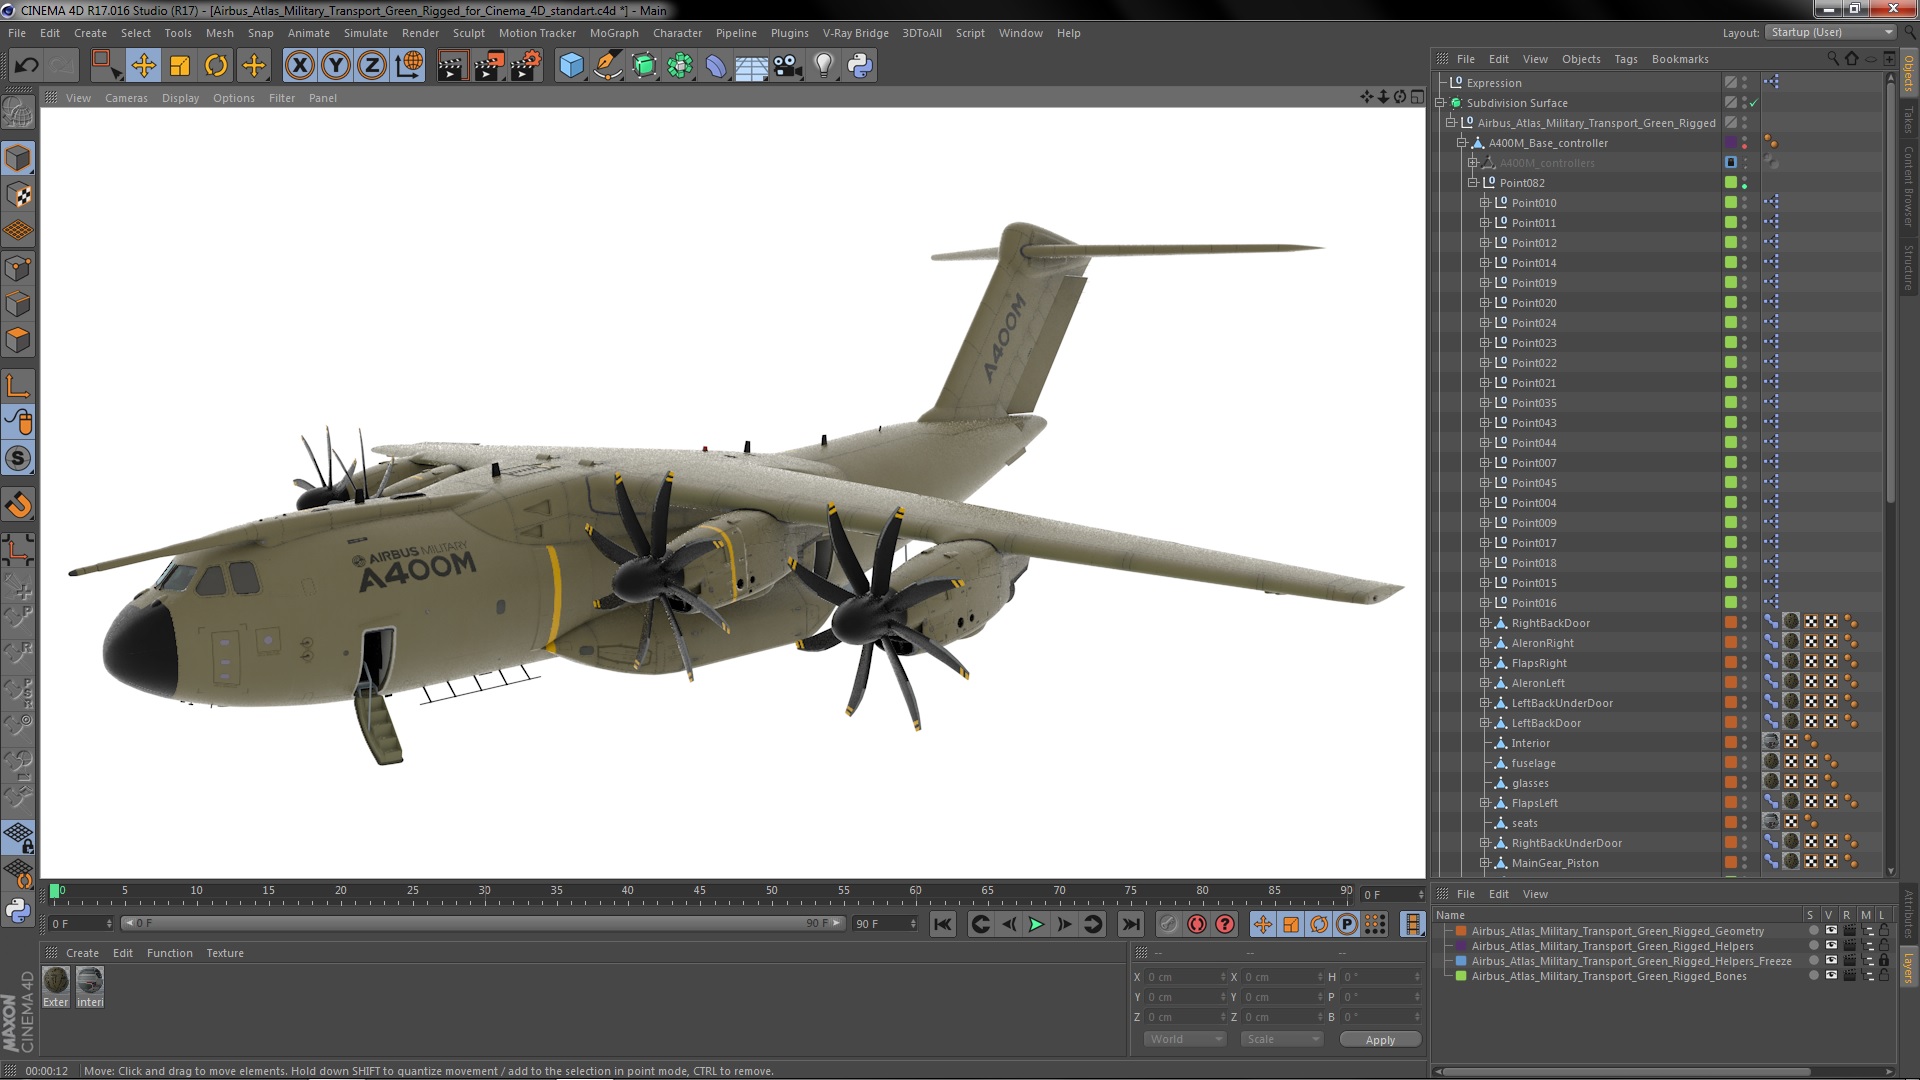Open Object Manager Tags menu
Screen dimensions: 1920x1080
tap(1626, 59)
